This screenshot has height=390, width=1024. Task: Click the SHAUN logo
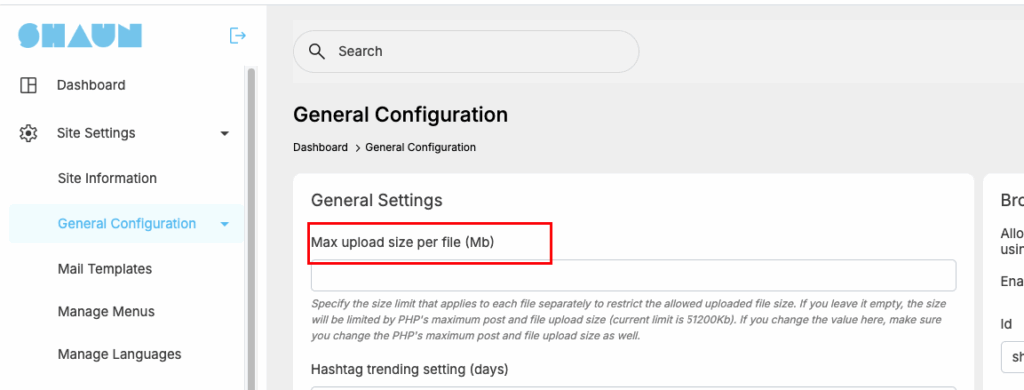coord(80,35)
